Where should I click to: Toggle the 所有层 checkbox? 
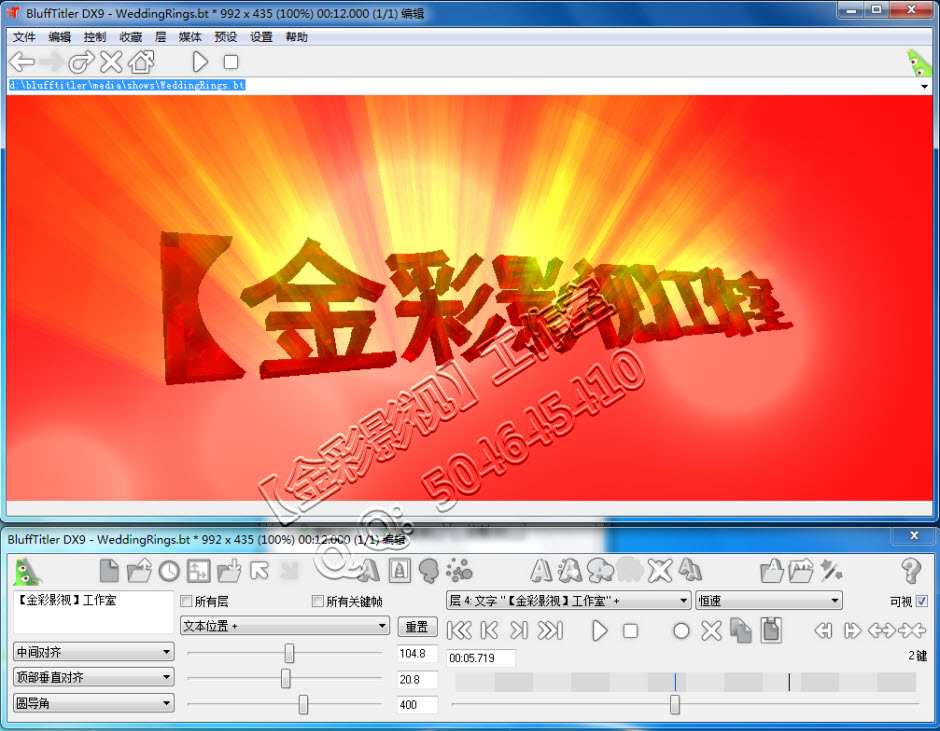pos(186,602)
